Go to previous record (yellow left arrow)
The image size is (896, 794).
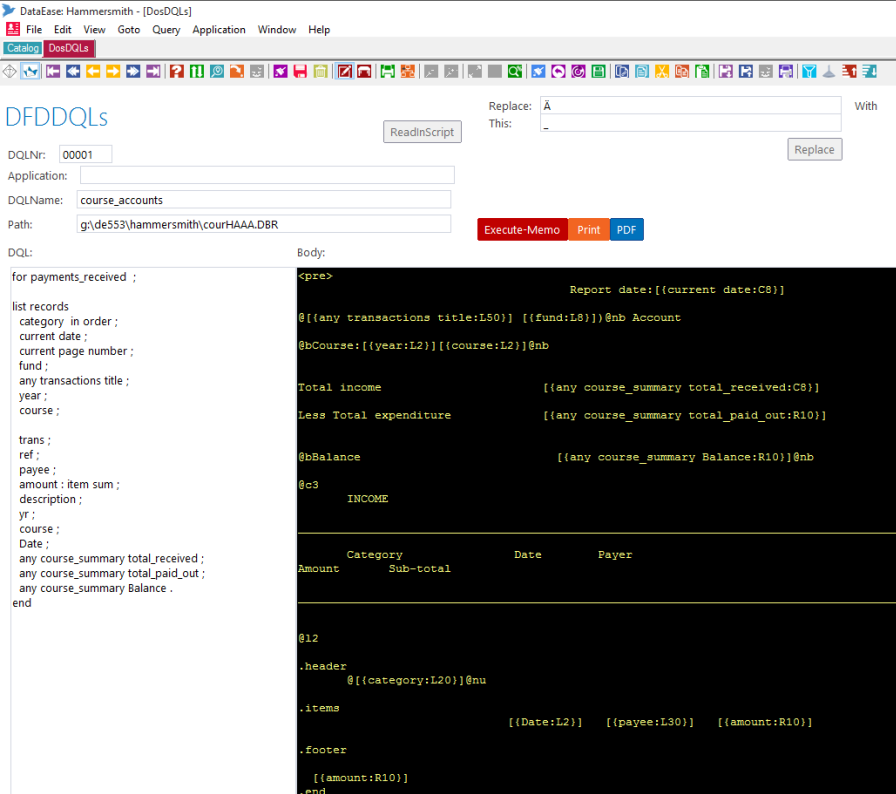coord(93,71)
